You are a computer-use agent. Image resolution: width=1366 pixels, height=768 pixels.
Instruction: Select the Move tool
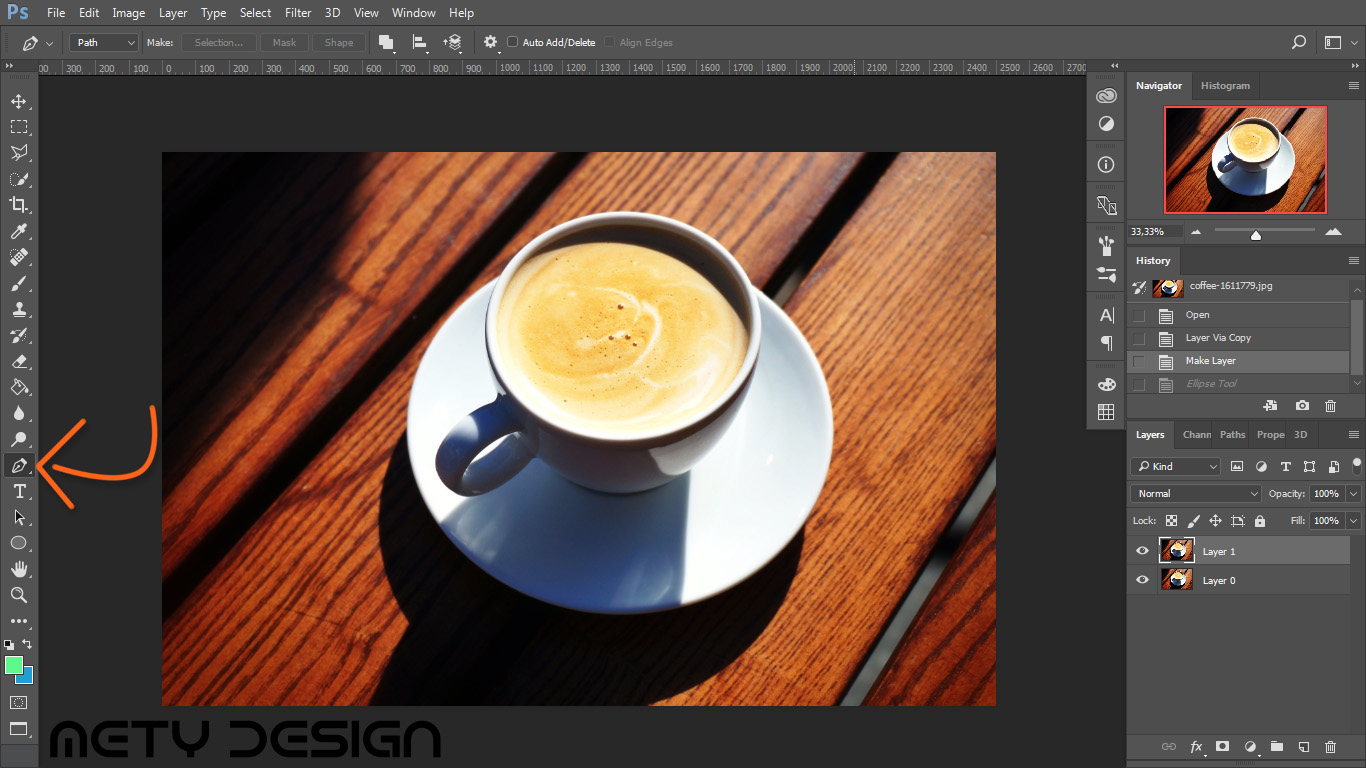click(x=18, y=101)
